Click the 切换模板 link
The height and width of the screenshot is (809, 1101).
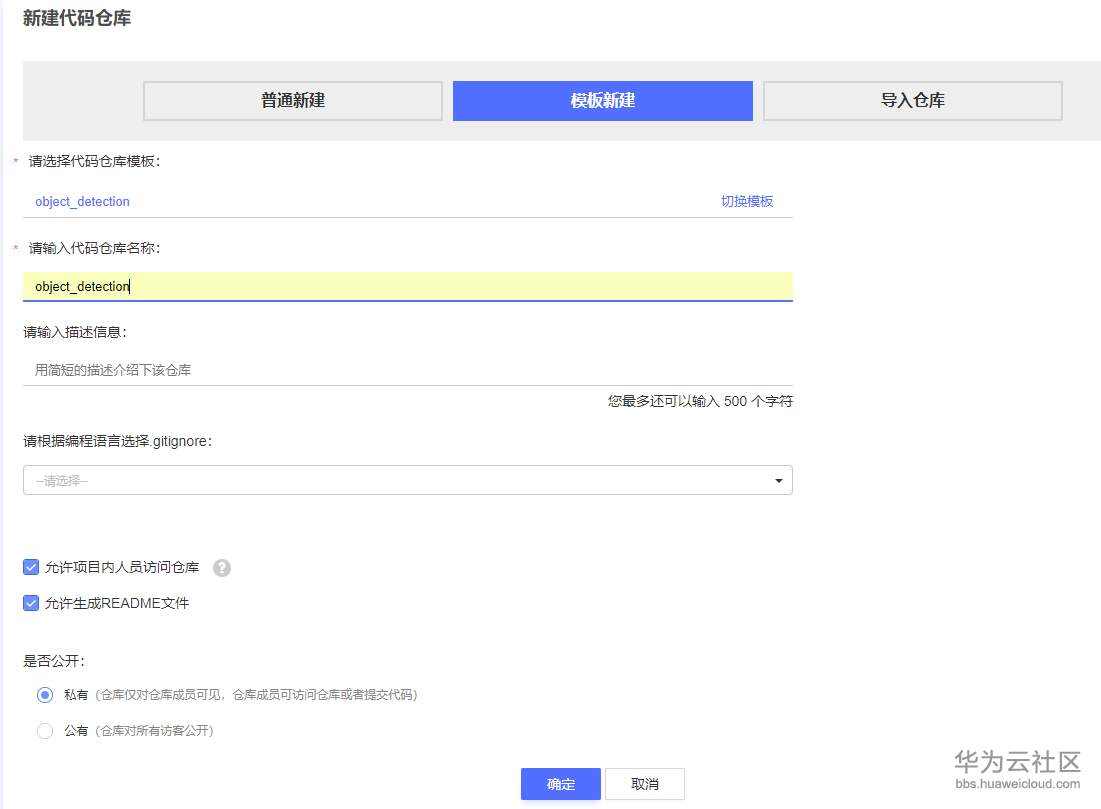pos(747,201)
